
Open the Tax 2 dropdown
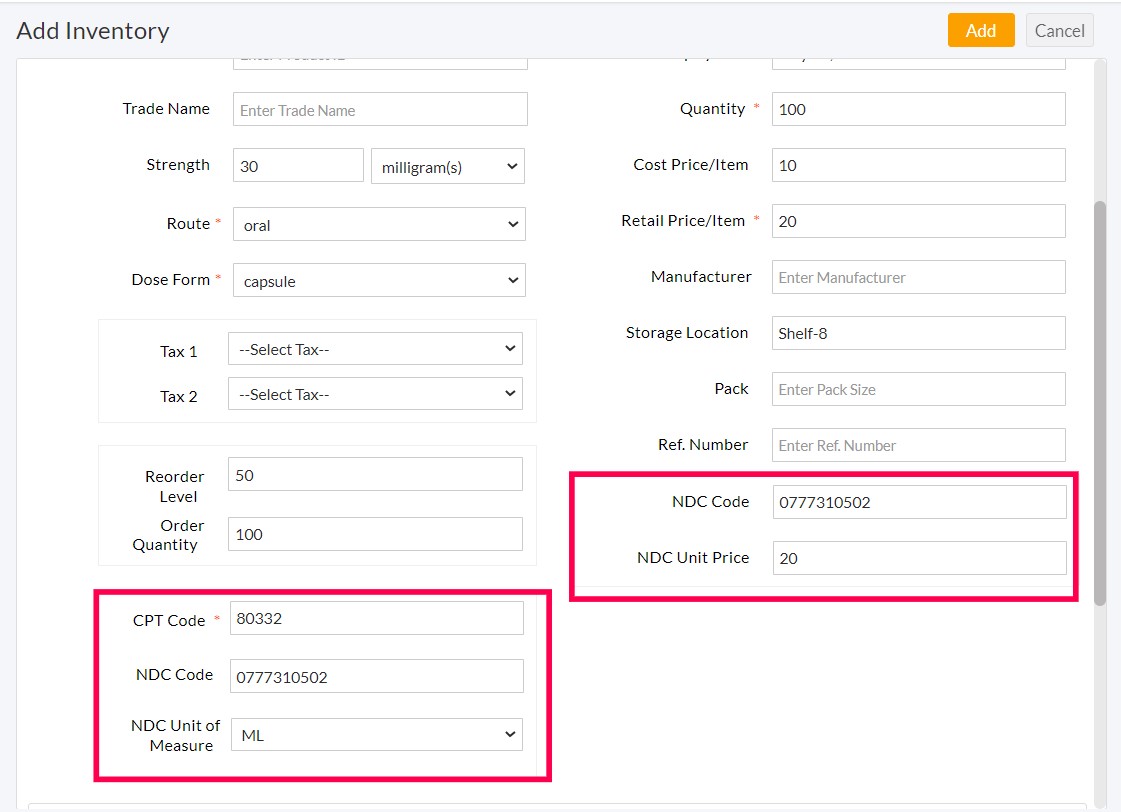click(x=375, y=394)
